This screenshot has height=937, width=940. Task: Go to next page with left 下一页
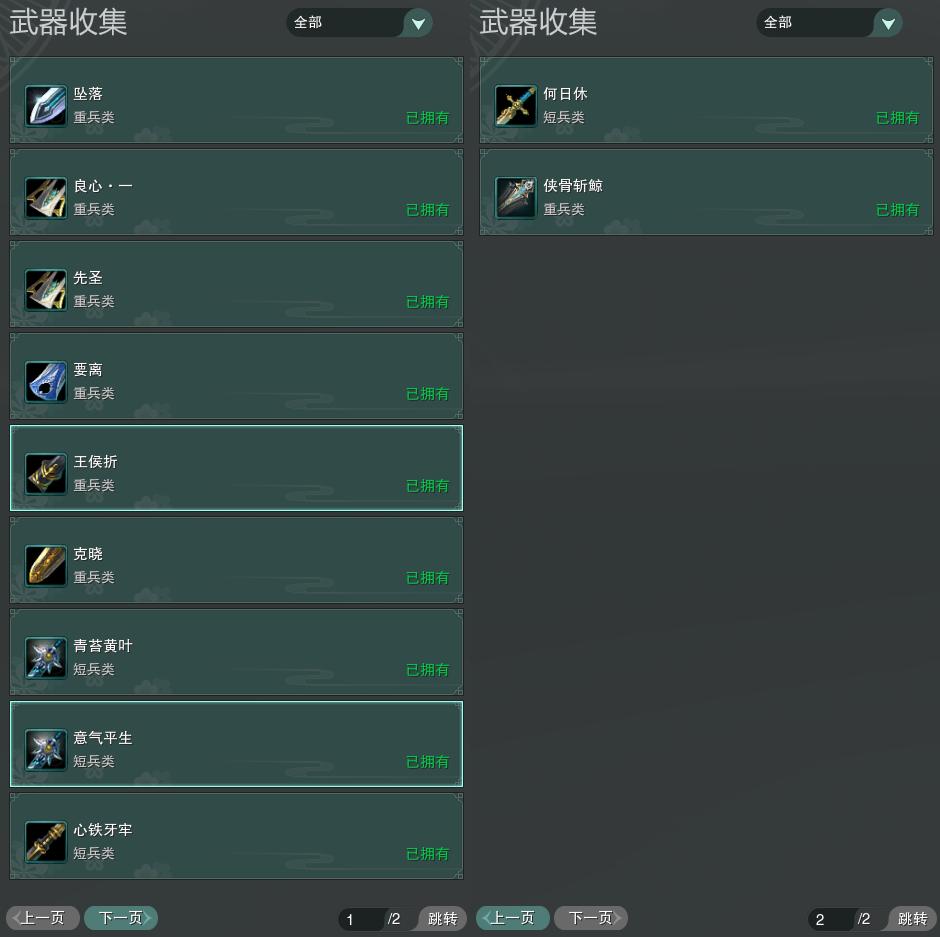[121, 918]
